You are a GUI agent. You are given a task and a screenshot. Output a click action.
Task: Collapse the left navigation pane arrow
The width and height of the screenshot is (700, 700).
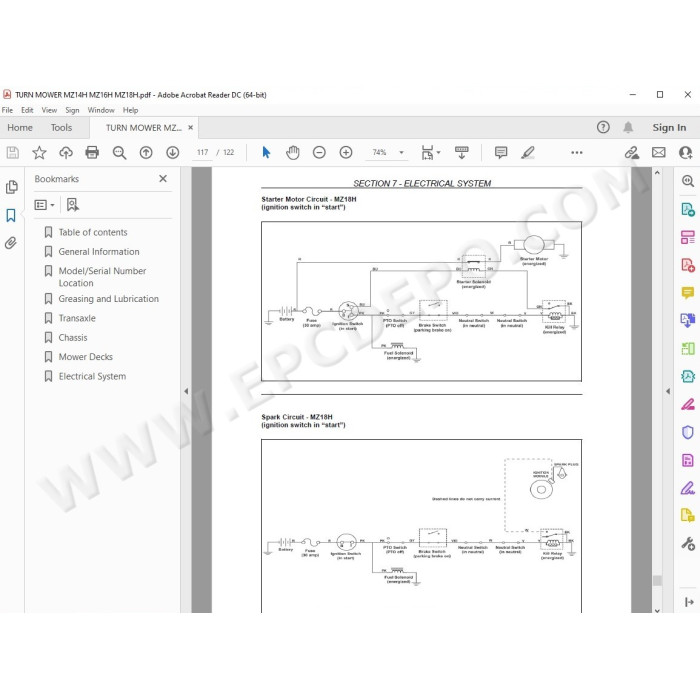(186, 392)
